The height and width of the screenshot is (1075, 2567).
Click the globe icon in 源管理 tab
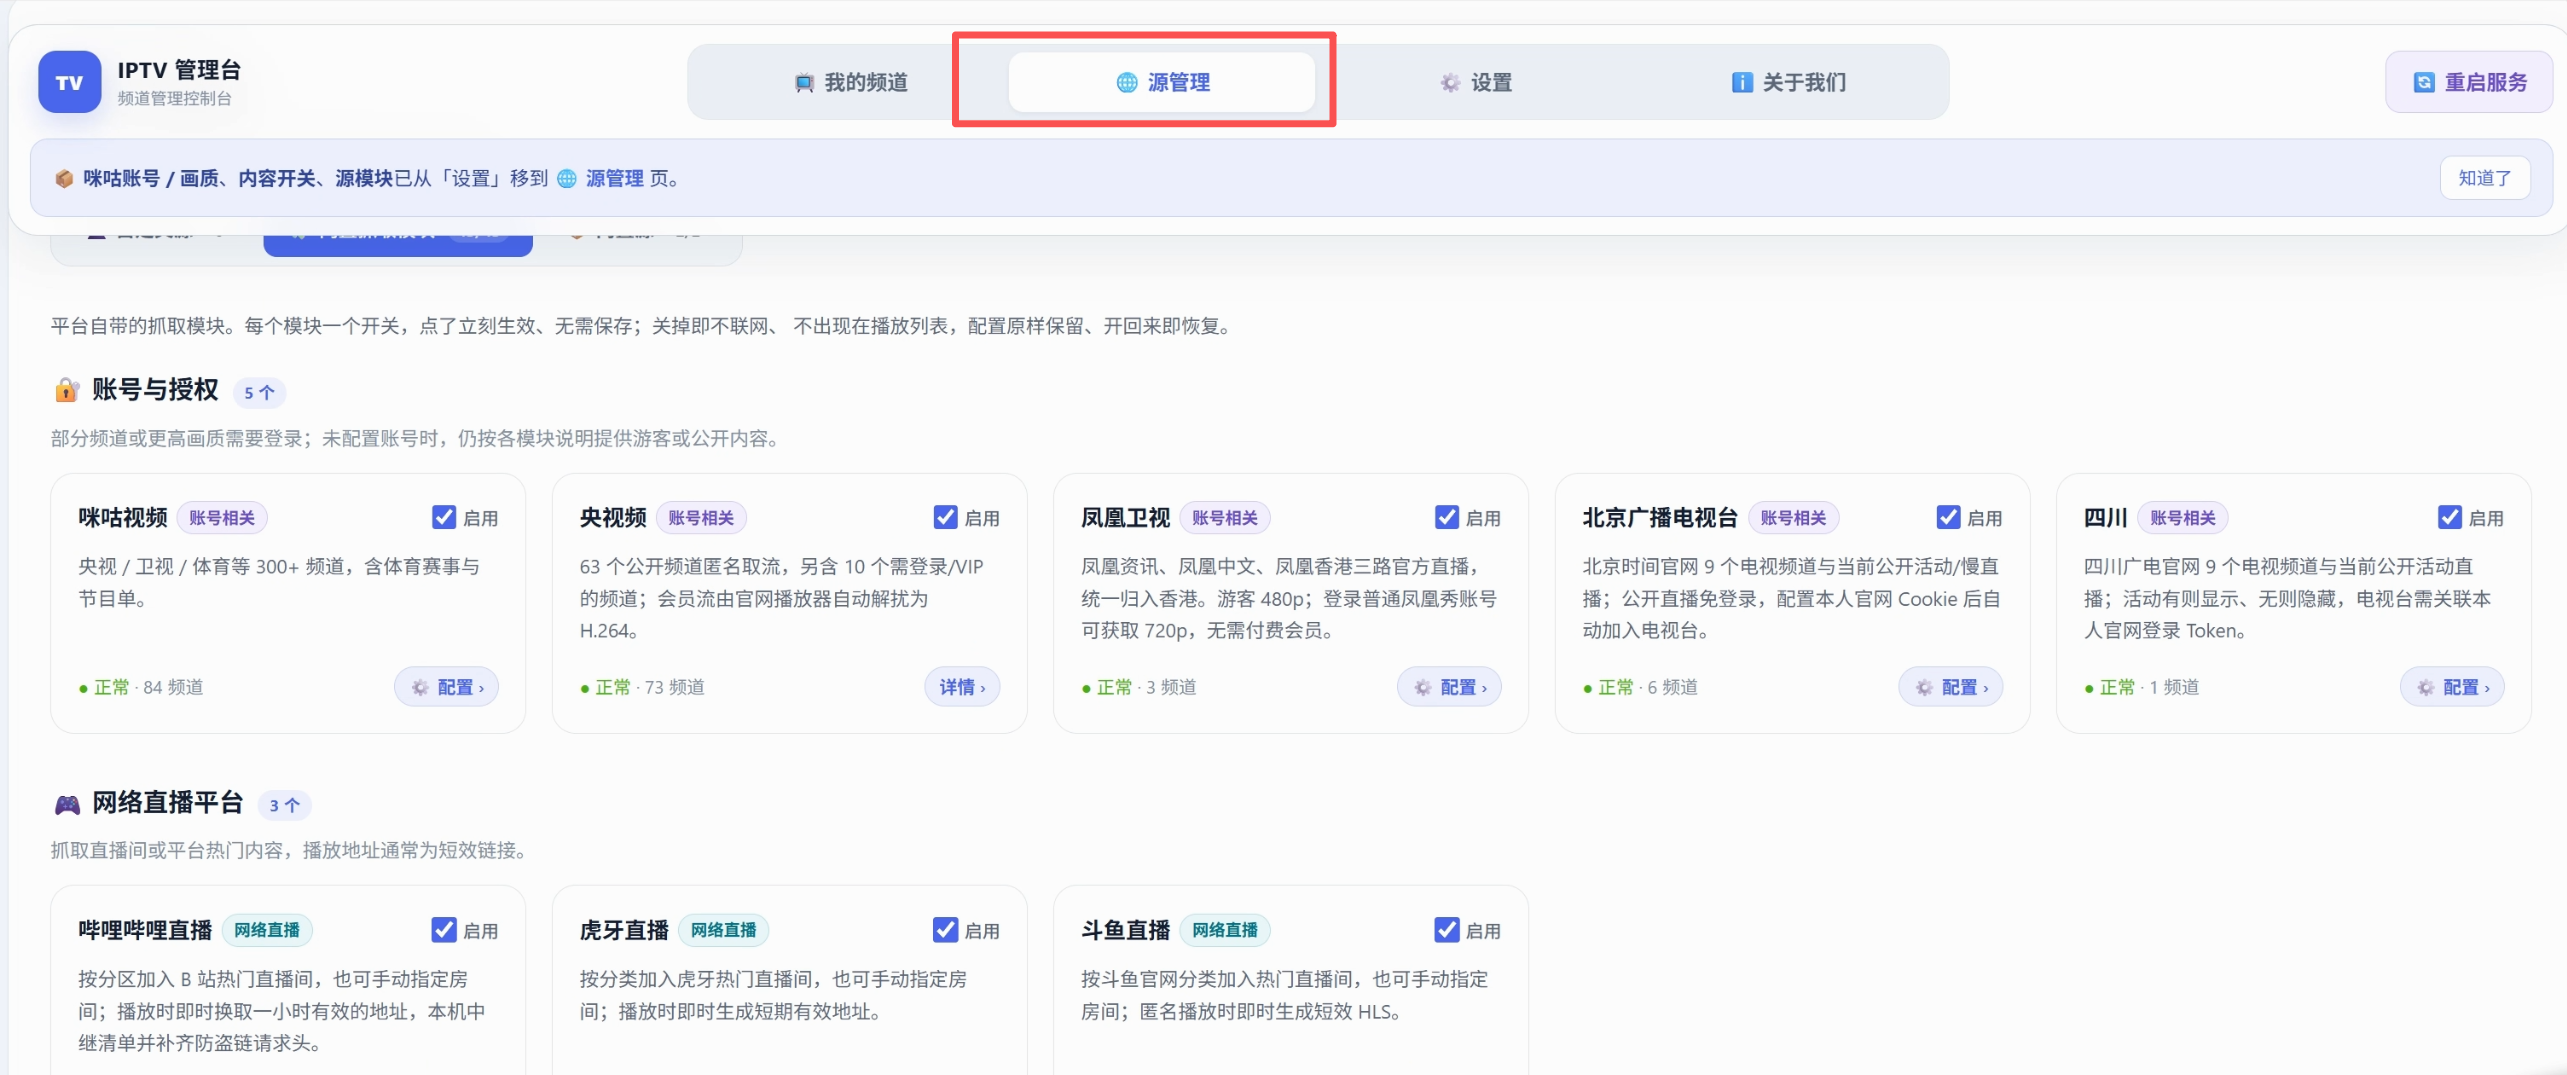coord(1126,82)
